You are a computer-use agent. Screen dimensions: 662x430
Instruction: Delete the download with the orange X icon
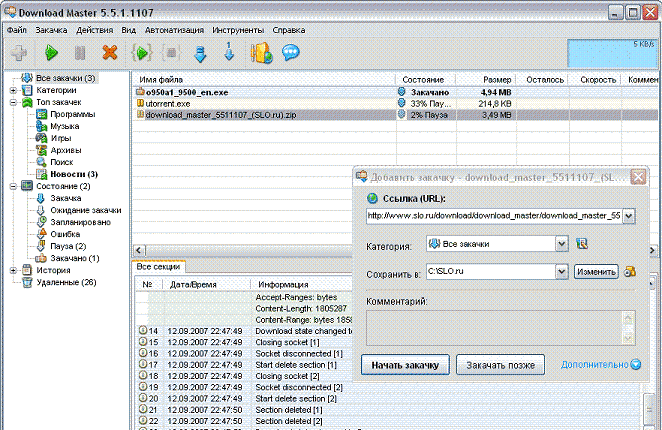coord(110,53)
